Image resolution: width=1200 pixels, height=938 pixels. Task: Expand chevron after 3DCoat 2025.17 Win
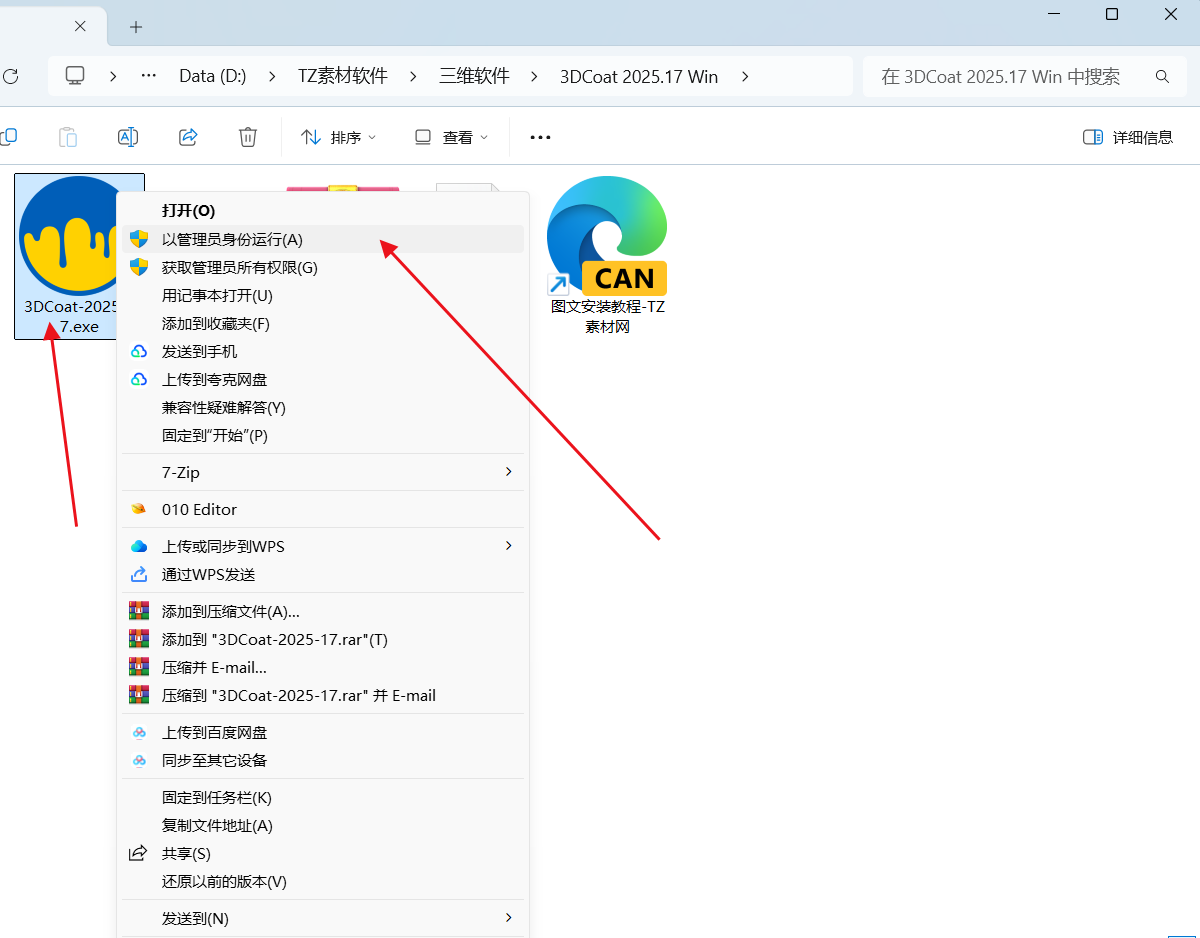coord(744,76)
